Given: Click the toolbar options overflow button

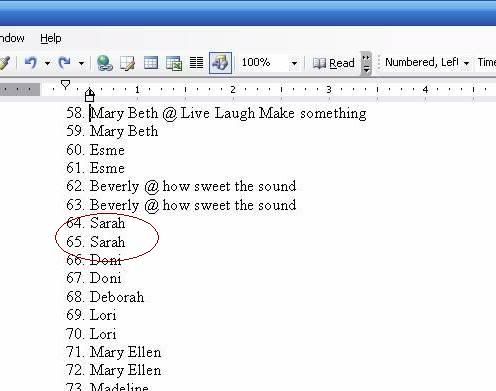Looking at the screenshot, I should click(x=366, y=63).
